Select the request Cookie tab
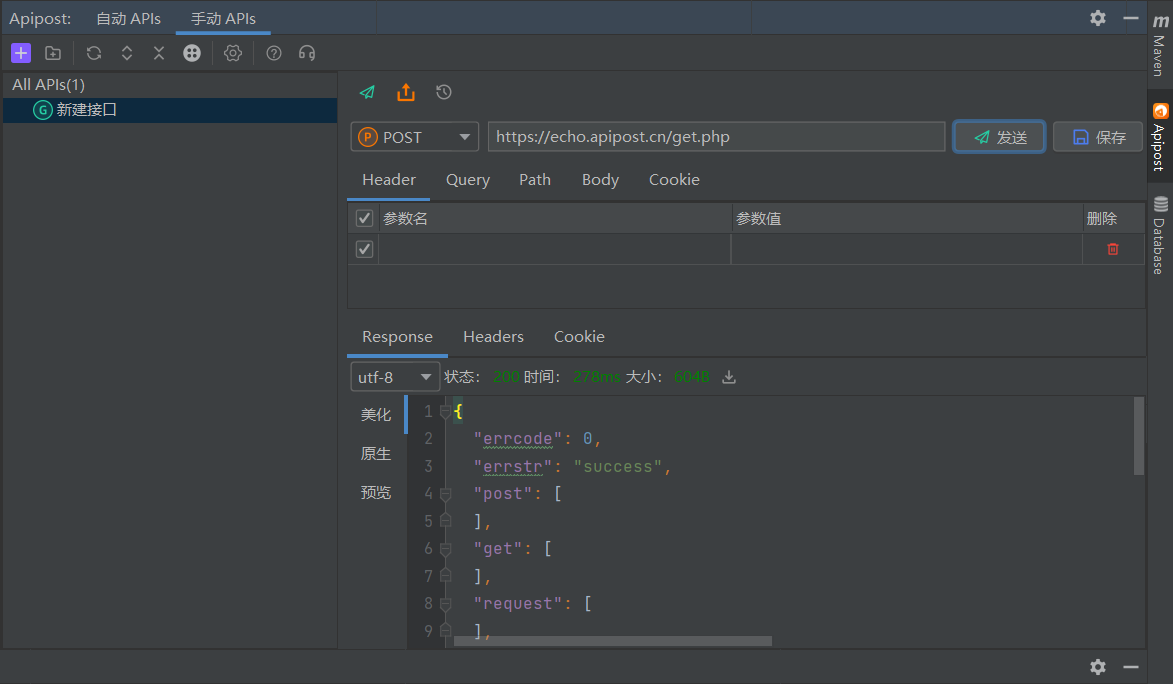The width and height of the screenshot is (1173, 684). (674, 180)
